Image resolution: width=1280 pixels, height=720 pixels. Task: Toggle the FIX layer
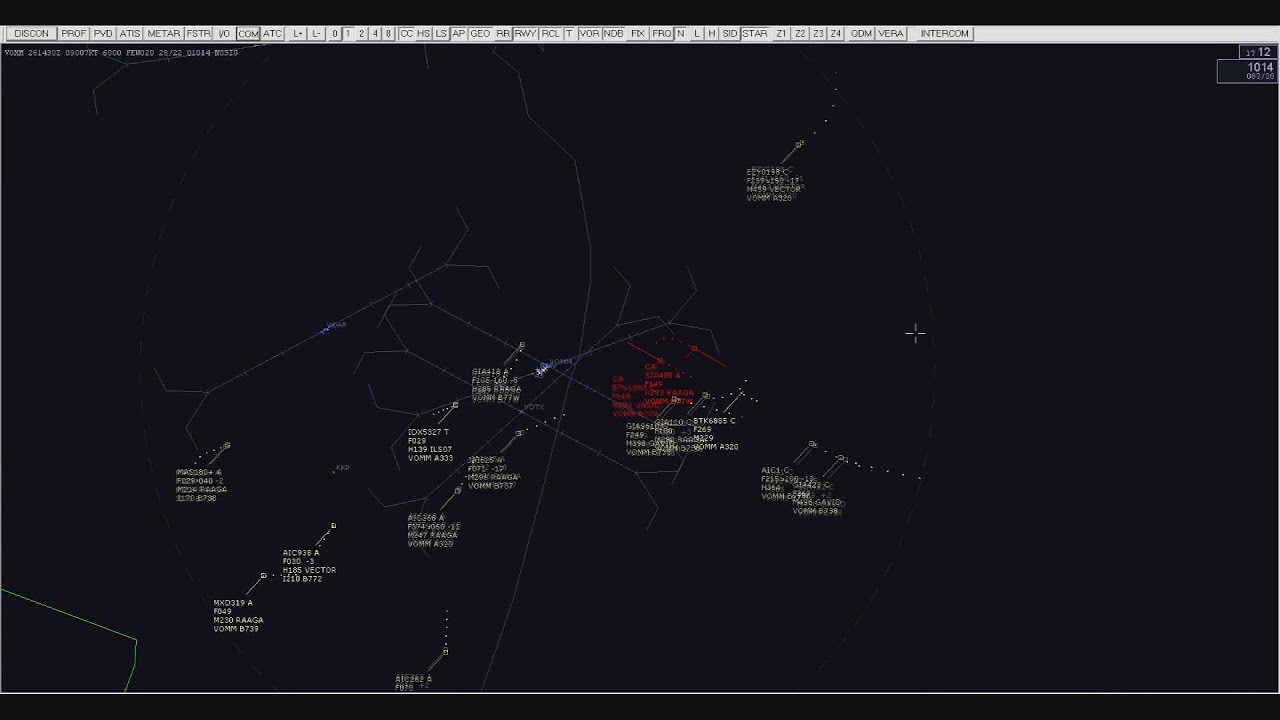pos(637,34)
